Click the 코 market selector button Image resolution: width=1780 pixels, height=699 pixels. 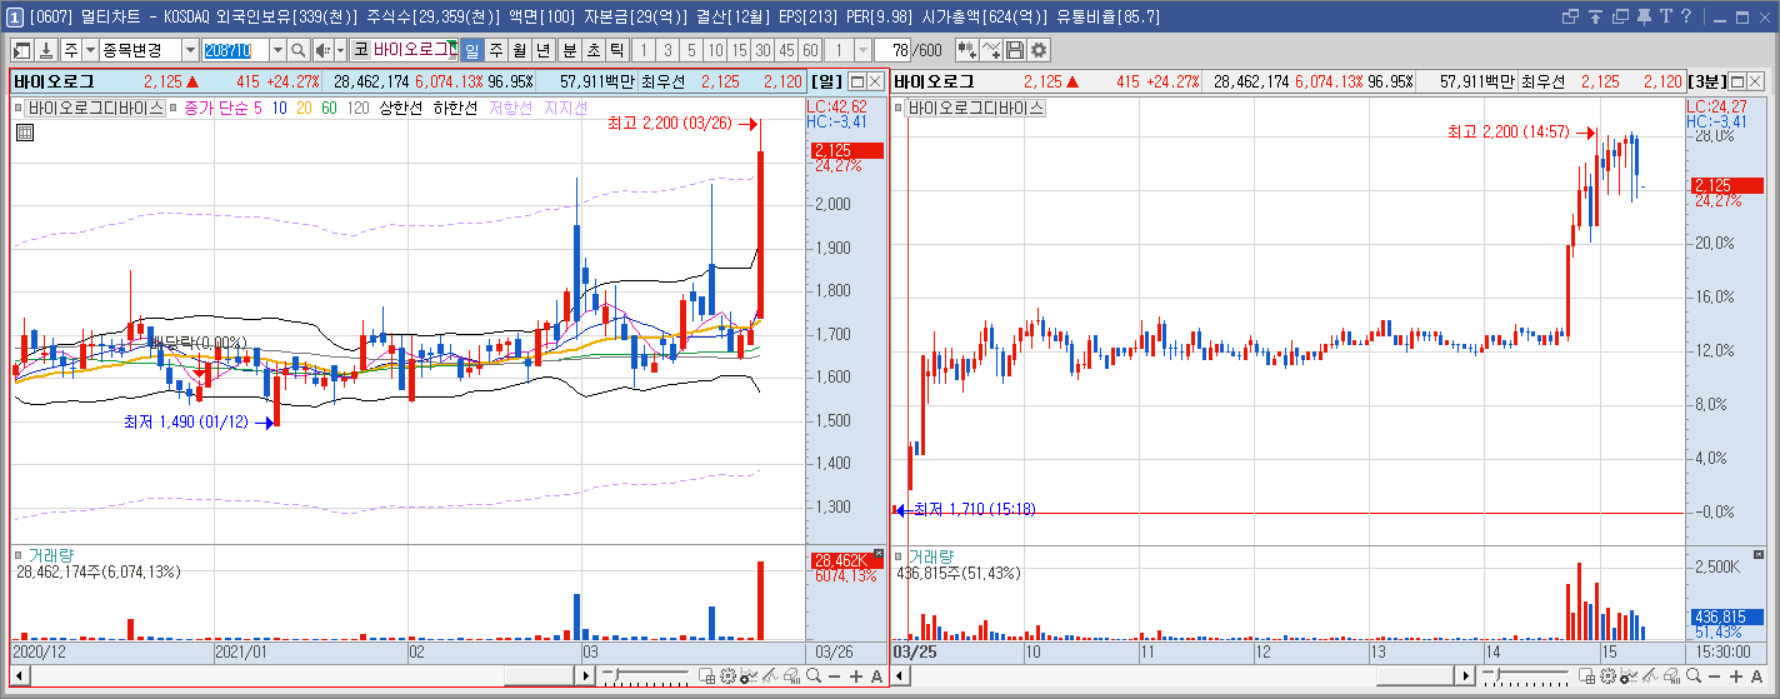pyautogui.click(x=361, y=50)
